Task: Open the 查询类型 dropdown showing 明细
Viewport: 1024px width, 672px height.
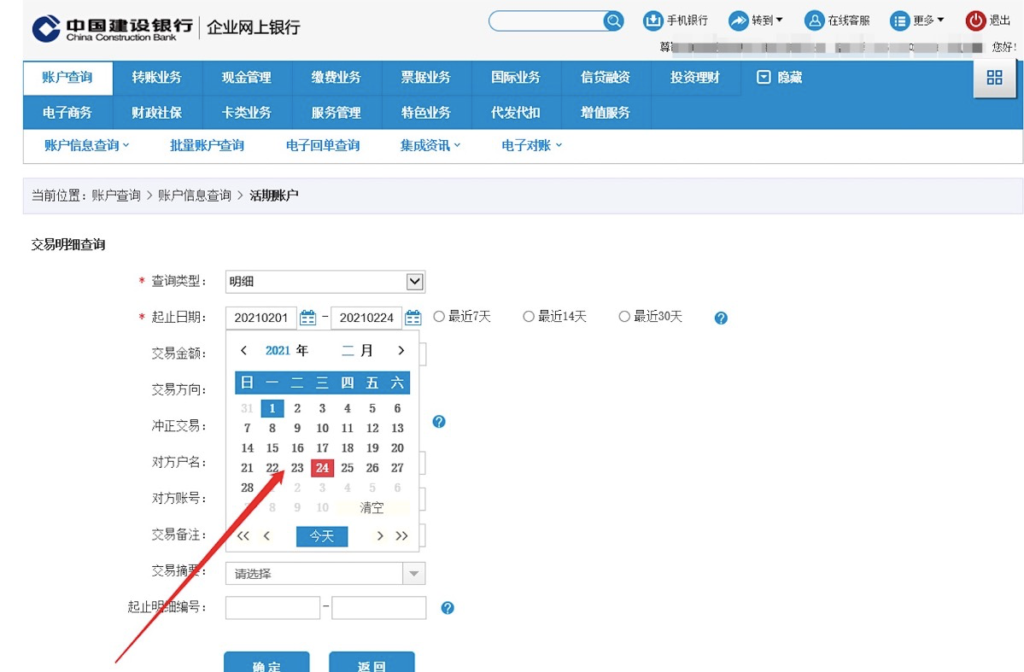Action: click(x=325, y=281)
